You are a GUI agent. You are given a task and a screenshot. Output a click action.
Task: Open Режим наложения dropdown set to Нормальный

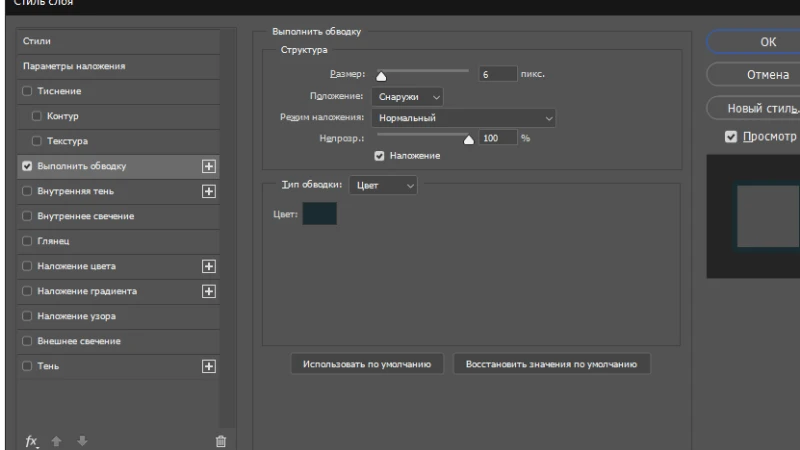click(463, 118)
